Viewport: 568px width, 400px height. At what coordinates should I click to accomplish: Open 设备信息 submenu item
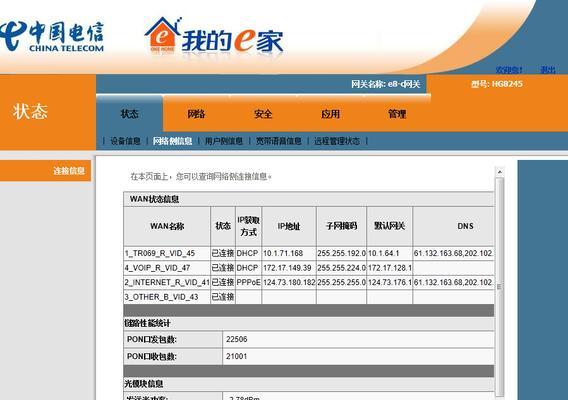125,141
